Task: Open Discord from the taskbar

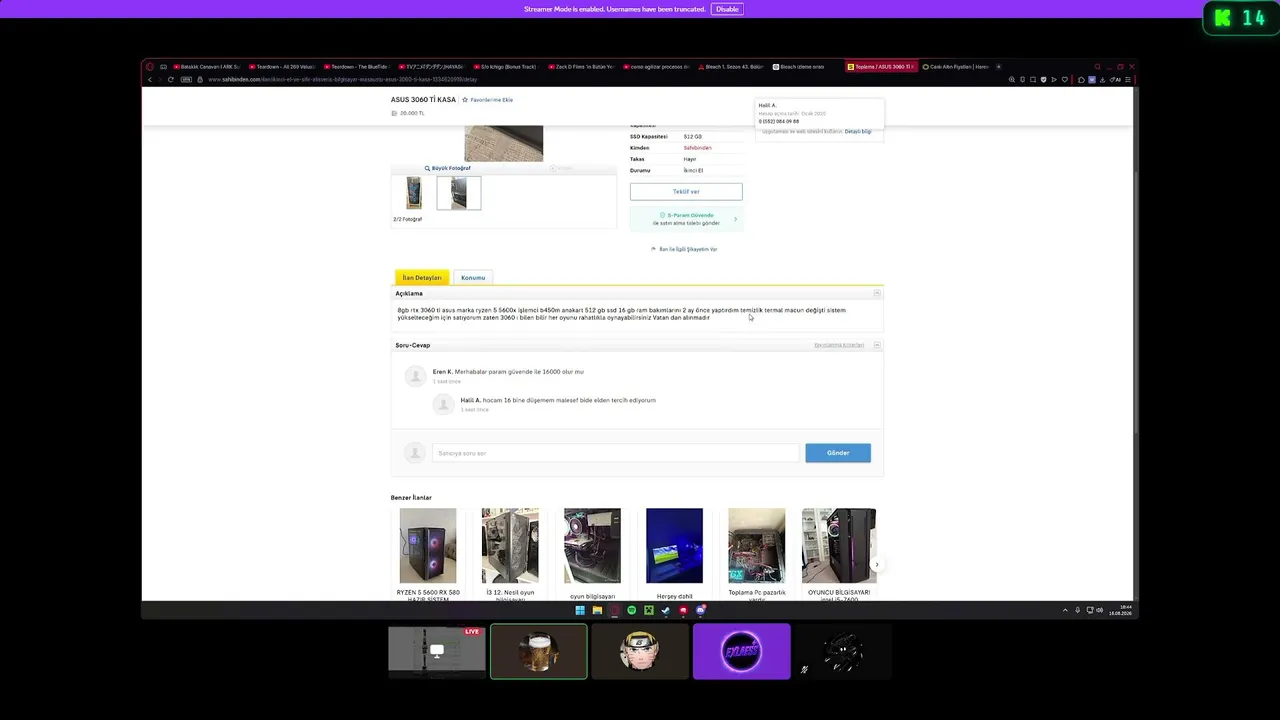Action: pos(700,611)
